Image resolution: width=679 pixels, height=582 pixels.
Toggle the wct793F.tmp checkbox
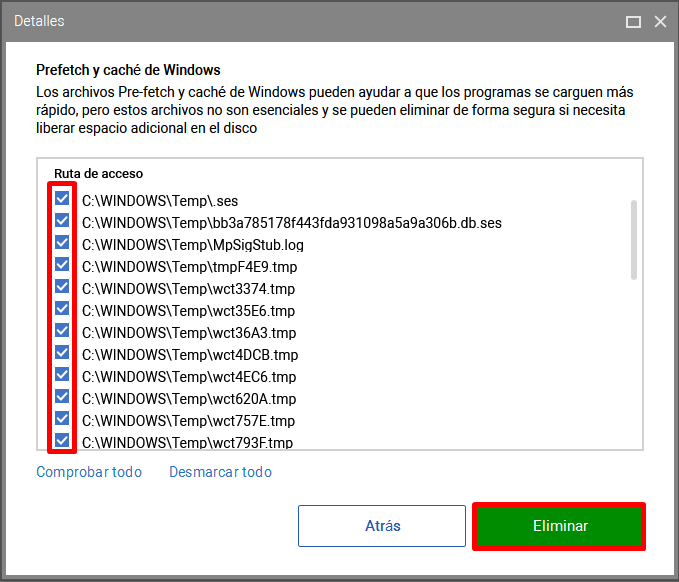click(62, 440)
